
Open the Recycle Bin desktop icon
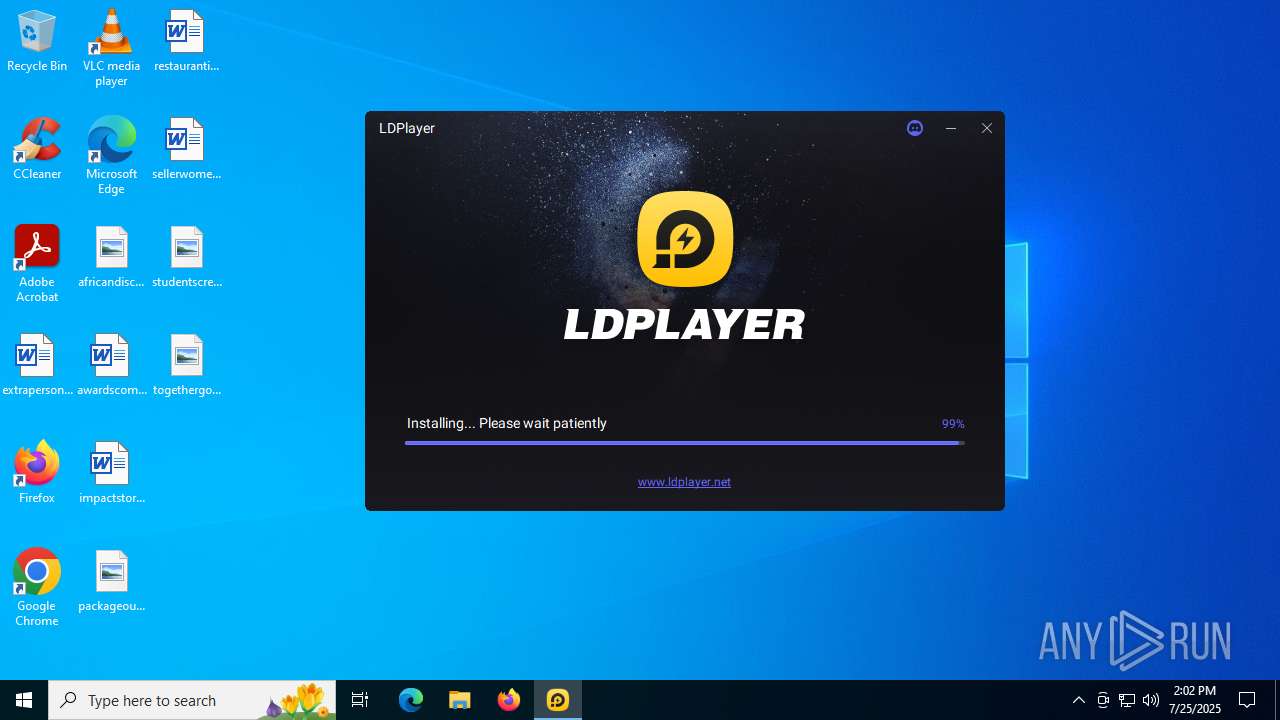tap(37, 42)
